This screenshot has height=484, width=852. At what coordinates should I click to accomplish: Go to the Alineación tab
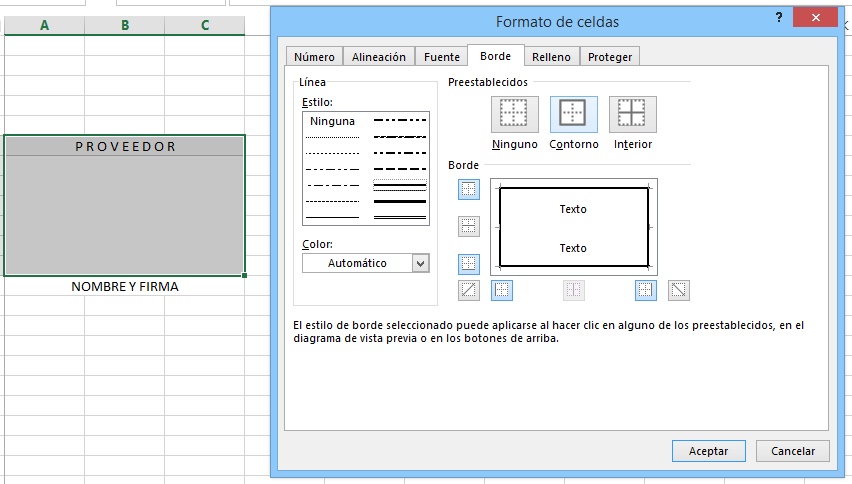(379, 57)
